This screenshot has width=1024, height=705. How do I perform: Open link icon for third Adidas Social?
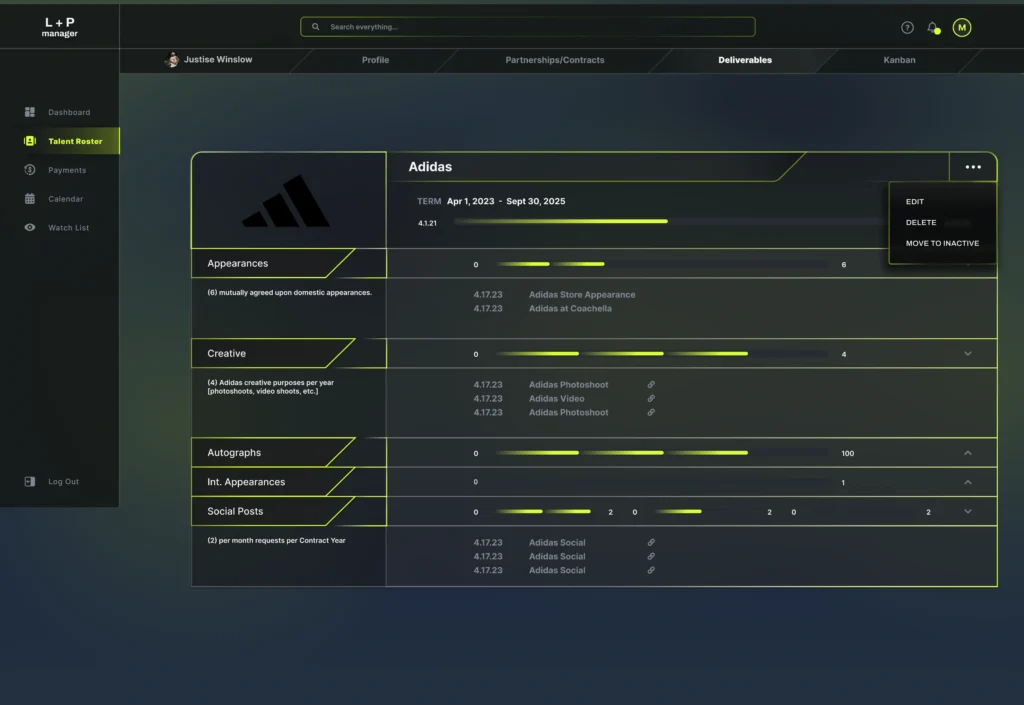(651, 571)
